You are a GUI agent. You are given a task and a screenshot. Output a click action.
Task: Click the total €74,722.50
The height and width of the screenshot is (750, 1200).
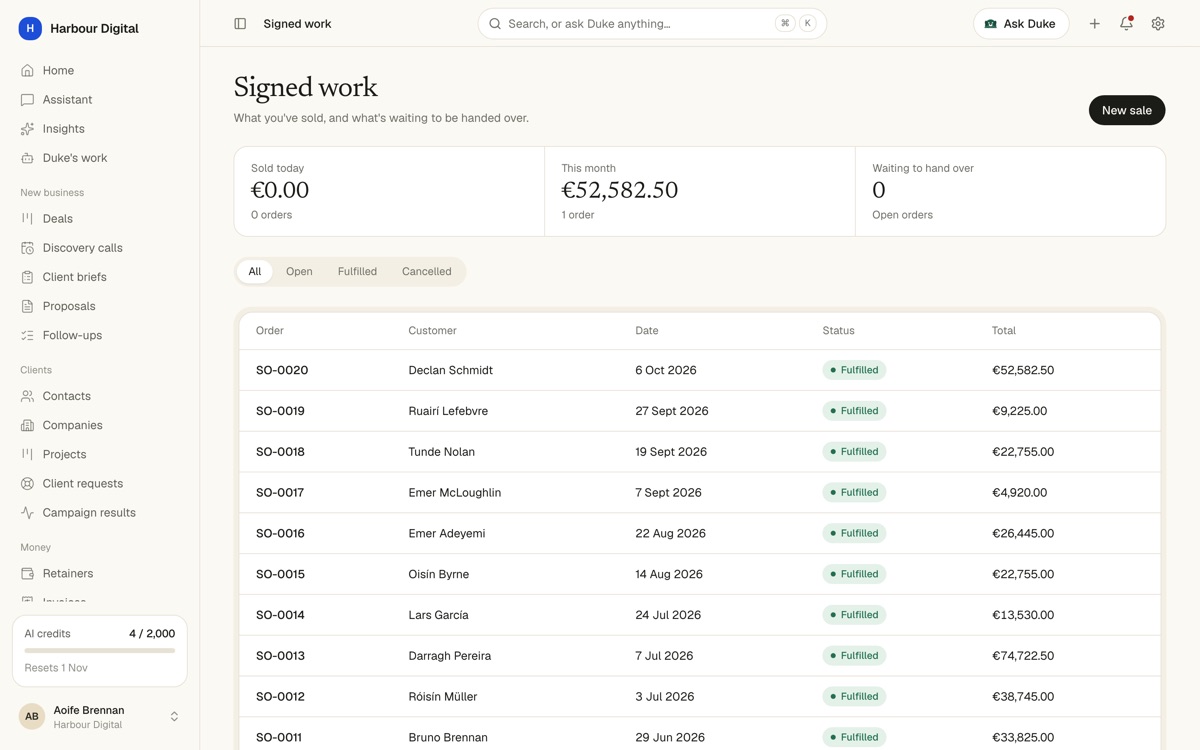1023,657
